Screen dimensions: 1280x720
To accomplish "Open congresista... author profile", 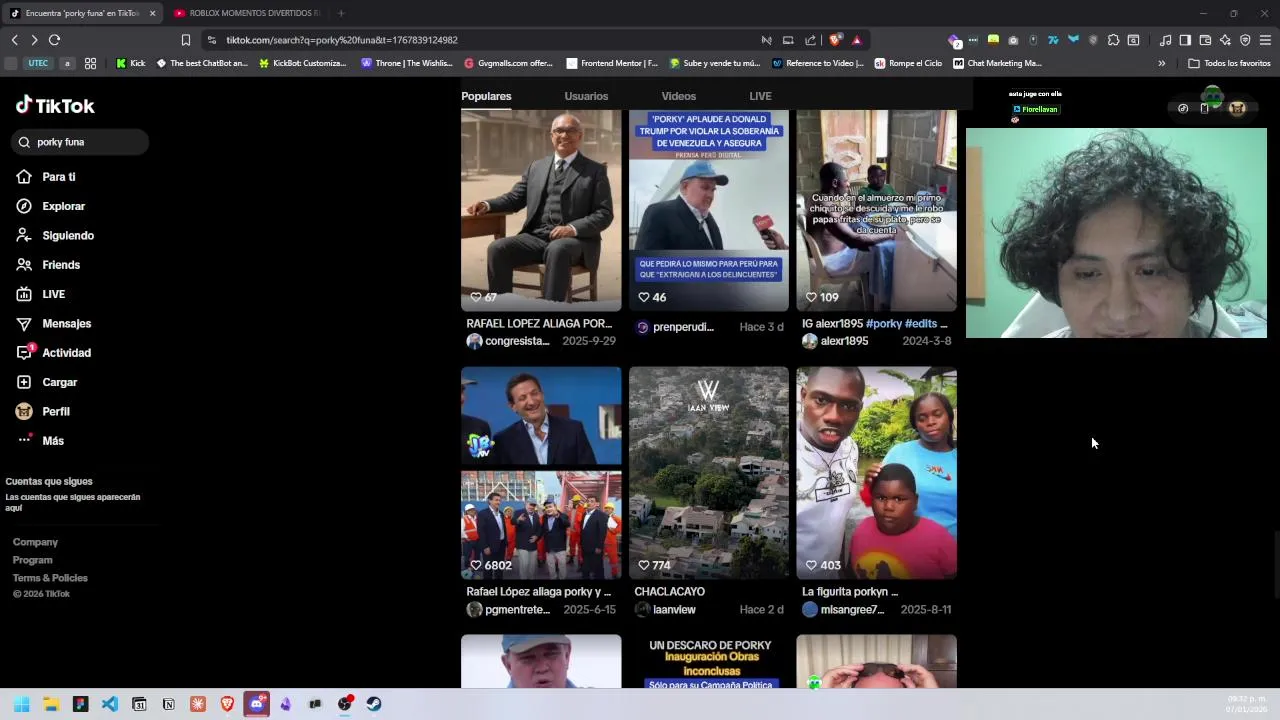I will tap(509, 341).
